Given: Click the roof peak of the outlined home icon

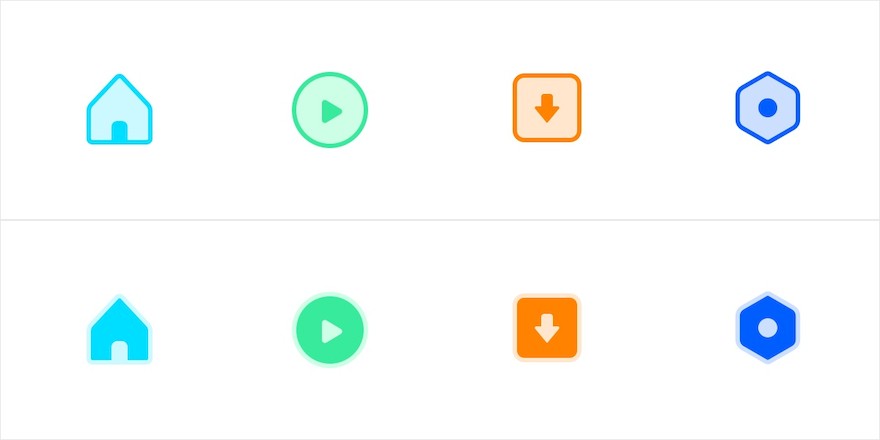Looking at the screenshot, I should [120, 77].
